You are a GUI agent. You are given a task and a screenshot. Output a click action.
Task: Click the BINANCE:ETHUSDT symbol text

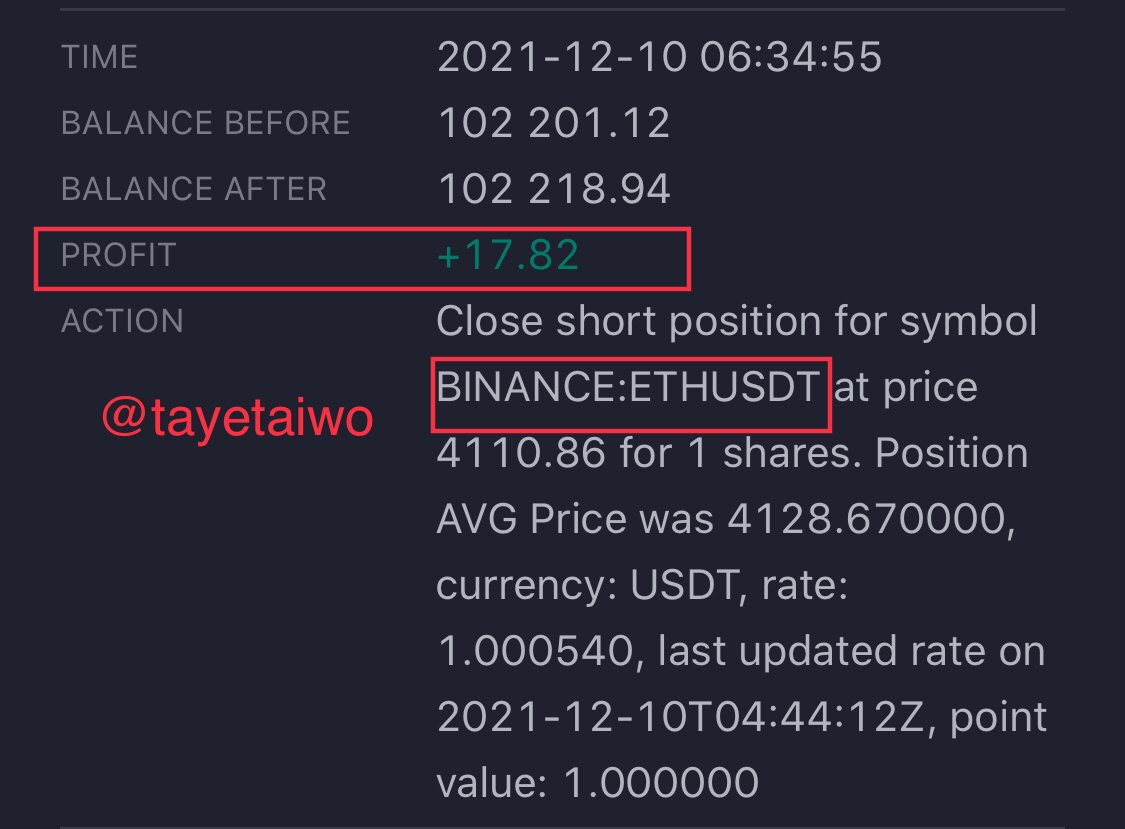pyautogui.click(x=628, y=387)
